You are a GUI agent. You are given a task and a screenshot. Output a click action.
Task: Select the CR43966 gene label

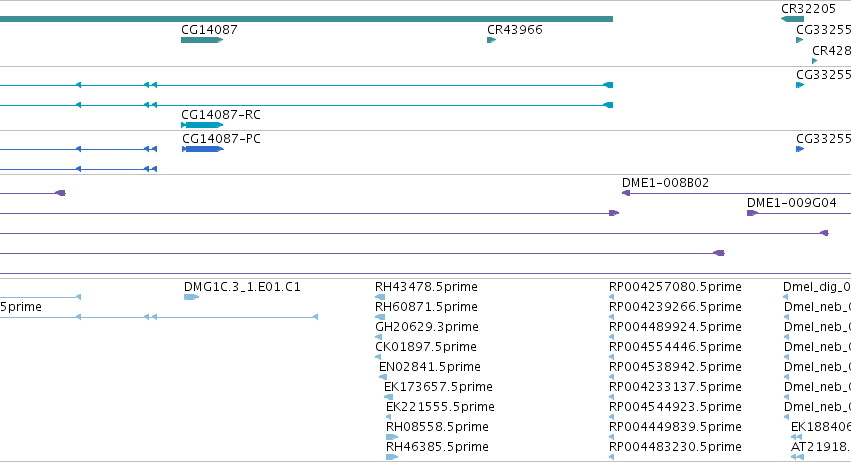click(x=515, y=30)
